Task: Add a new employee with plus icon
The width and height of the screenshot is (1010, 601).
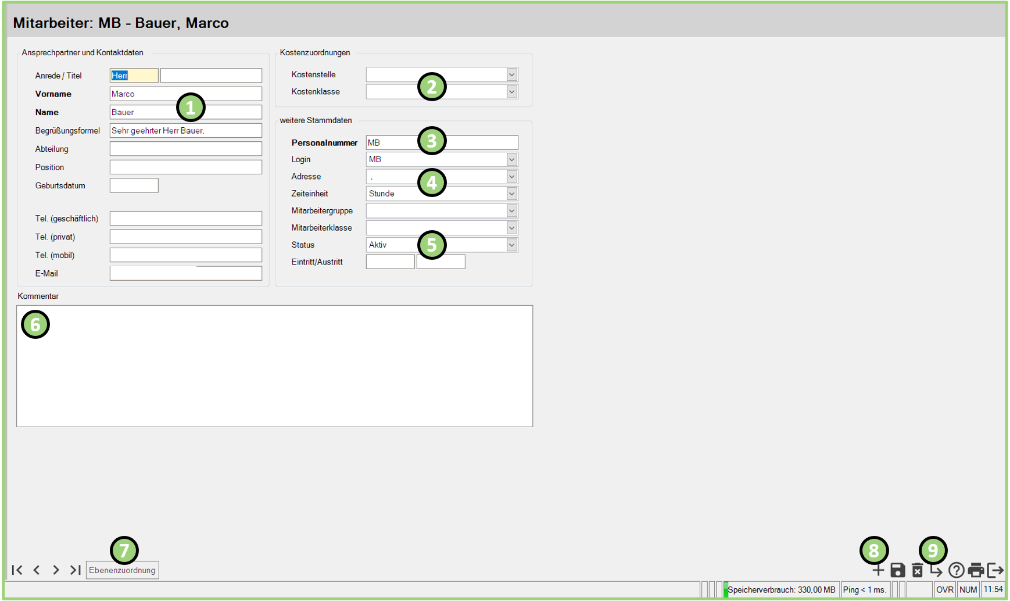Action: click(878, 570)
